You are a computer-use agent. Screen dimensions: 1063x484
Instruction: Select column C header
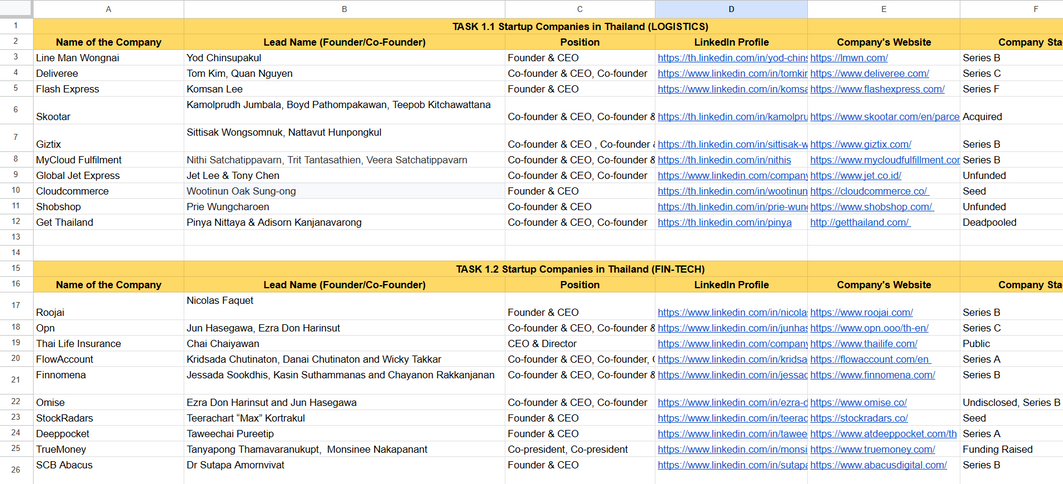click(580, 9)
